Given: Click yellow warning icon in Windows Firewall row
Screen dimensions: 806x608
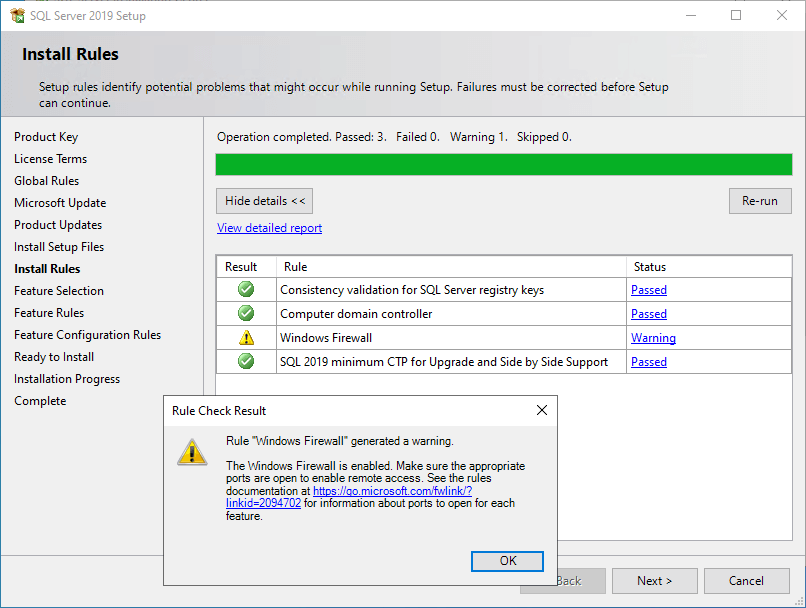Looking at the screenshot, I should [246, 338].
